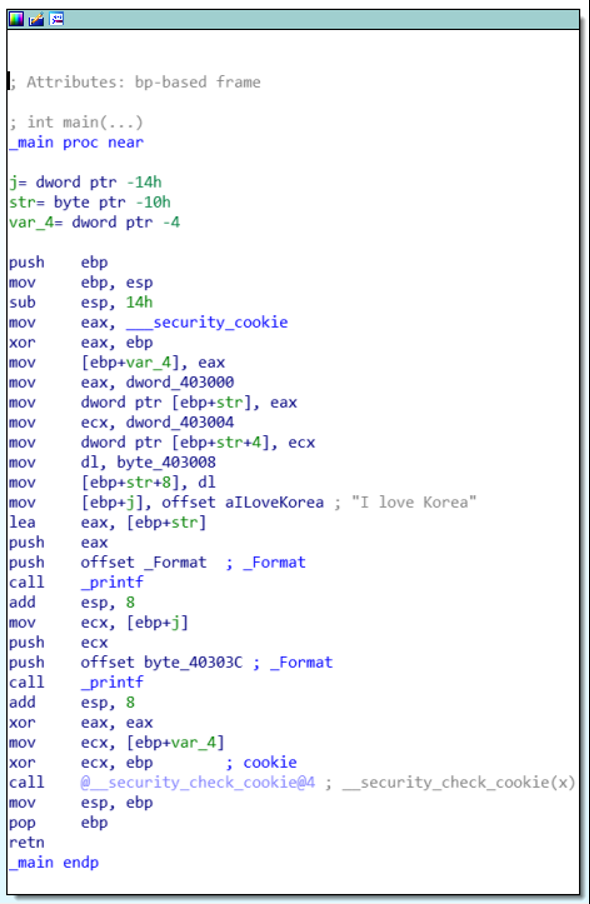Screen dimensions: 590x904
Task: Select 'mov [ebp+var_4], eax' line
Action: [x=117, y=363]
